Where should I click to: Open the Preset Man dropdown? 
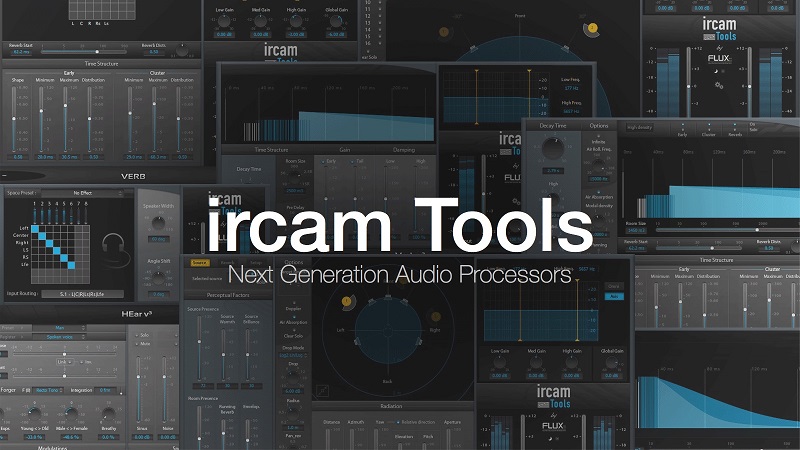pos(60,328)
